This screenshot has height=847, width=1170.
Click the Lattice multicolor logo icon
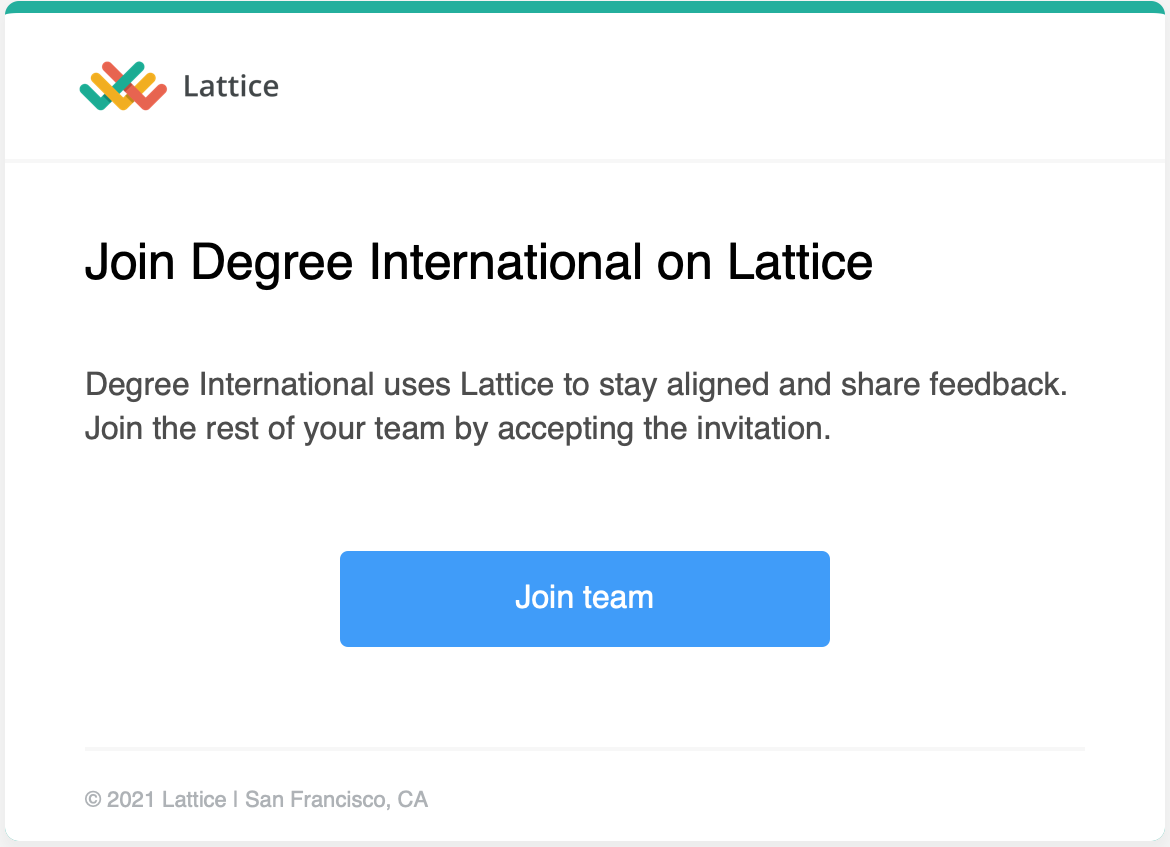[123, 86]
